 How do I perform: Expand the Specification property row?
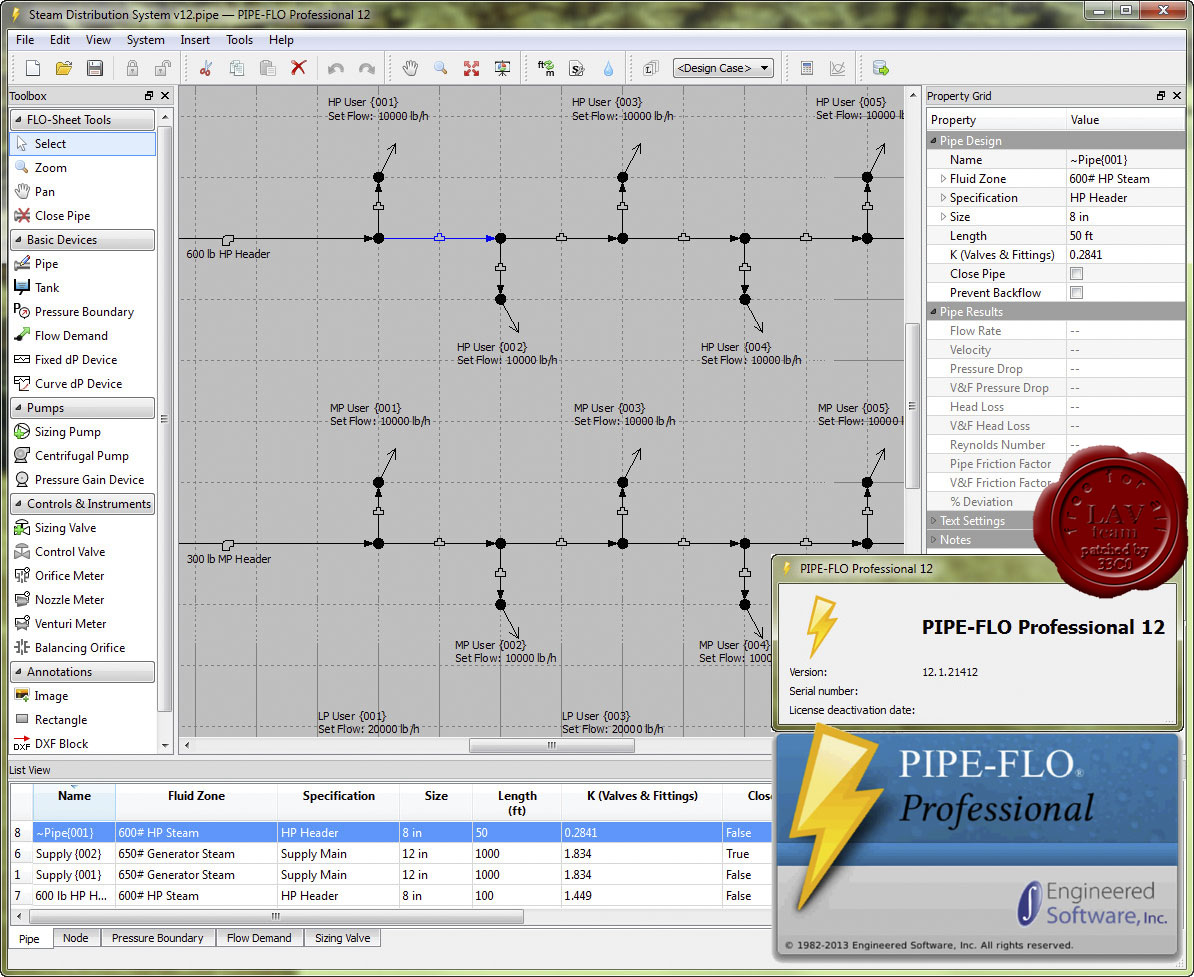point(943,197)
